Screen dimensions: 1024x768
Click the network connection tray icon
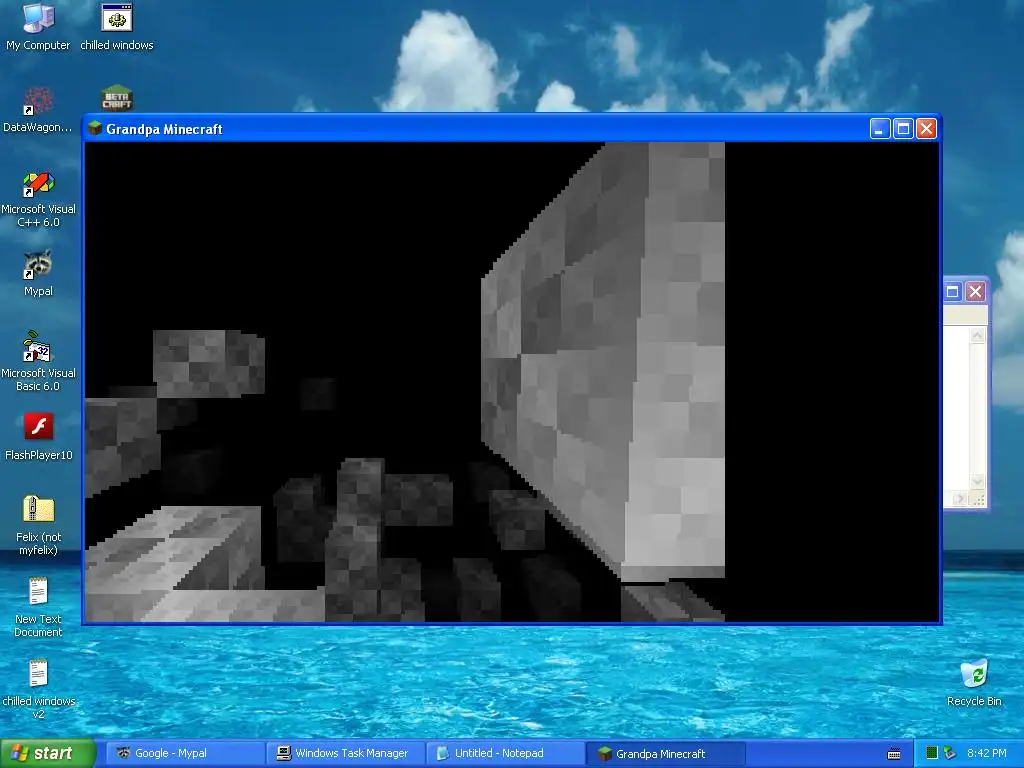[x=950, y=753]
